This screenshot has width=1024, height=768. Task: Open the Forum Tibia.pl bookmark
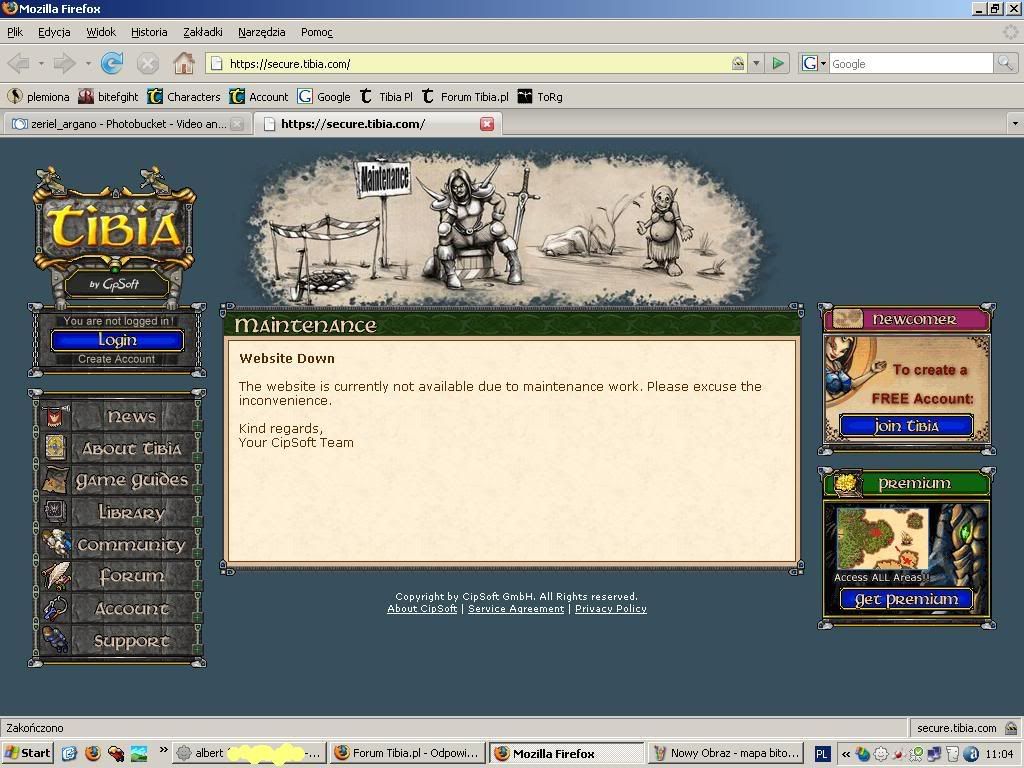click(465, 97)
